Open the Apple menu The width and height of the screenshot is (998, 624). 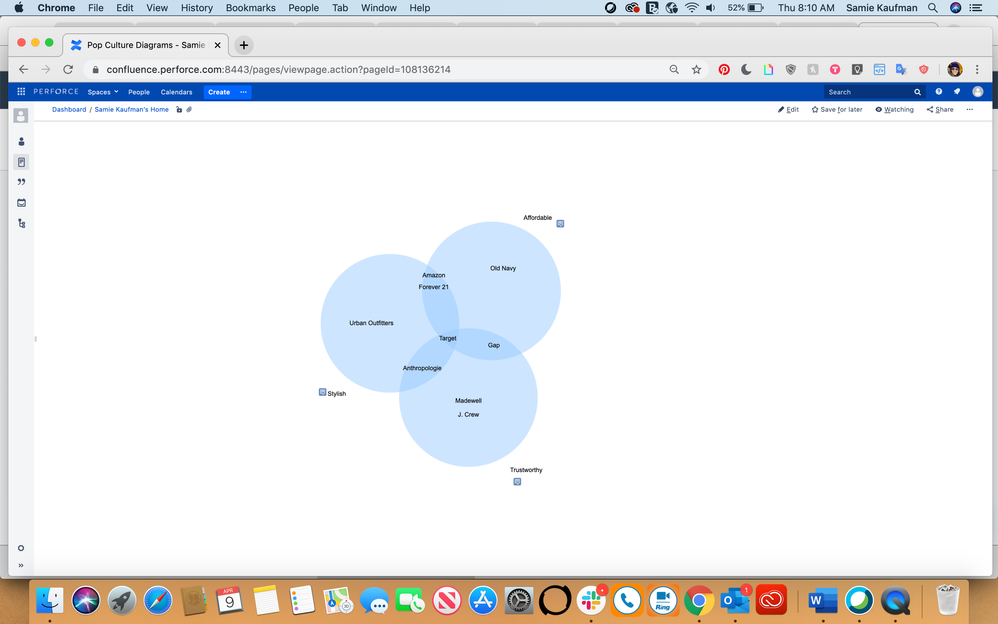tap(19, 8)
